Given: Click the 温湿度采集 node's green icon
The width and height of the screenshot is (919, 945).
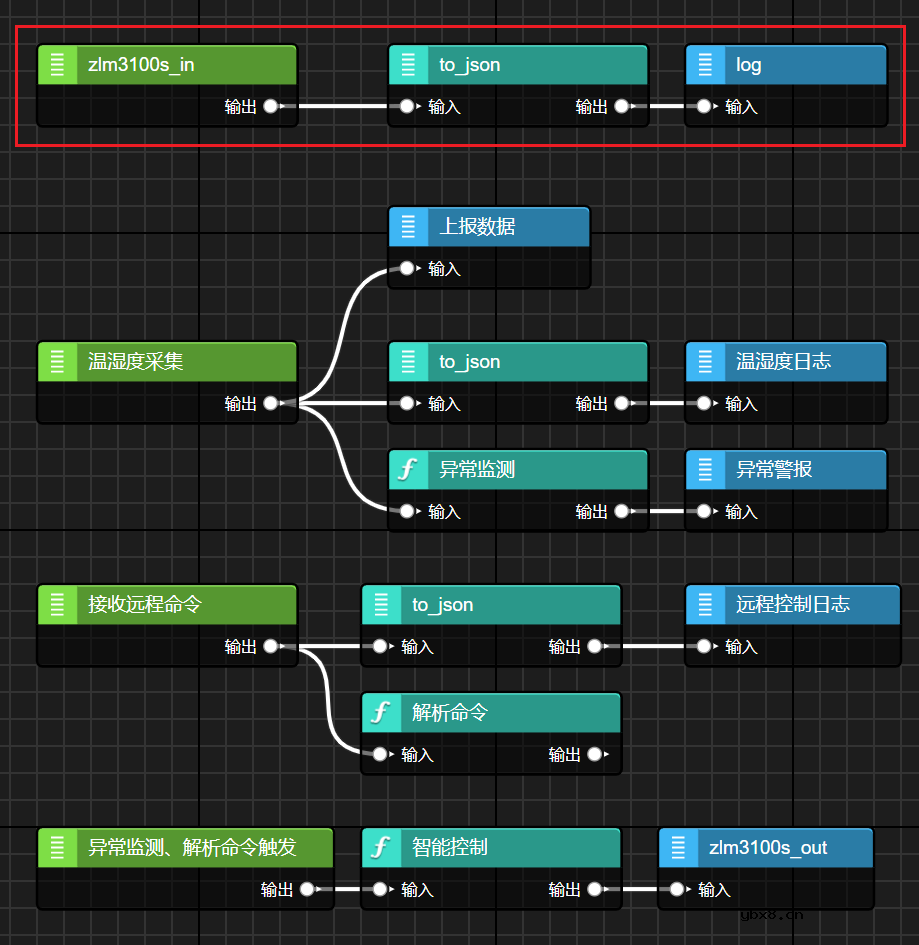Looking at the screenshot, I should pos(57,362).
